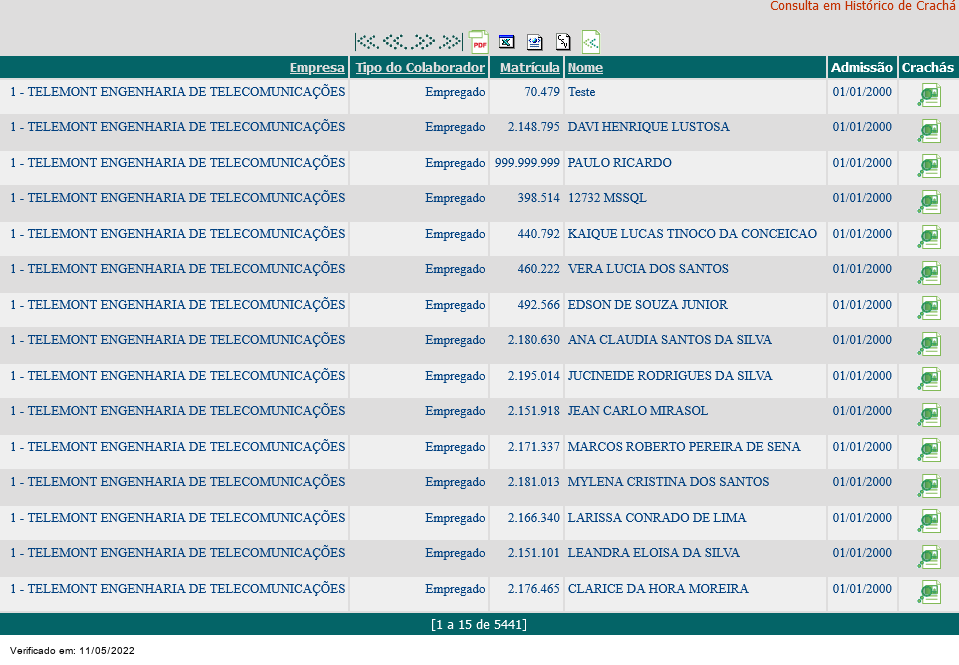Viewport: 959px width, 665px height.
Task: Open crachás for MYLENA CRISTINA DOS SANTOS
Action: (928, 486)
